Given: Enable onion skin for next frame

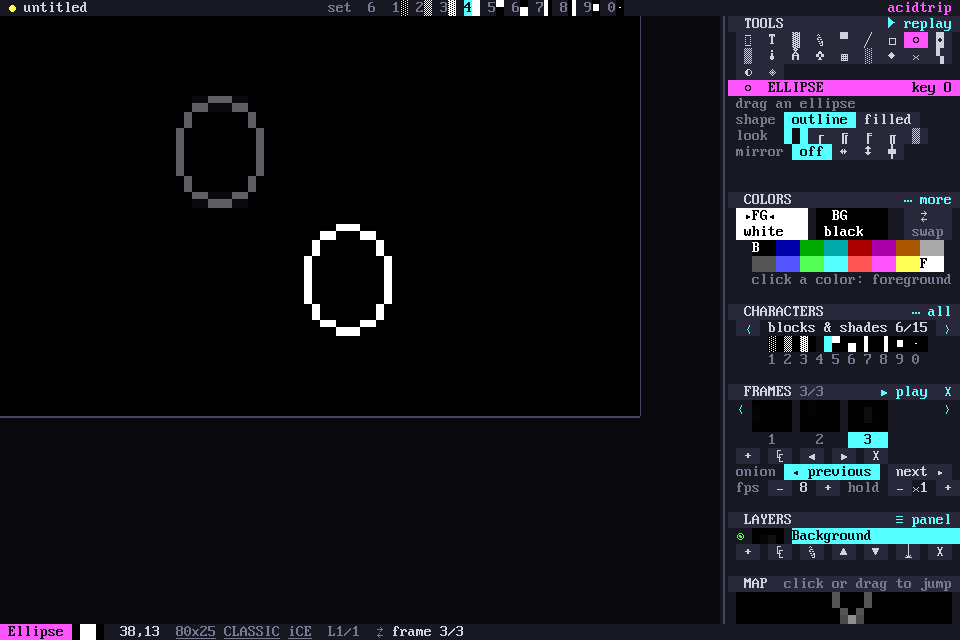Looking at the screenshot, I should pyautogui.click(x=919, y=472).
